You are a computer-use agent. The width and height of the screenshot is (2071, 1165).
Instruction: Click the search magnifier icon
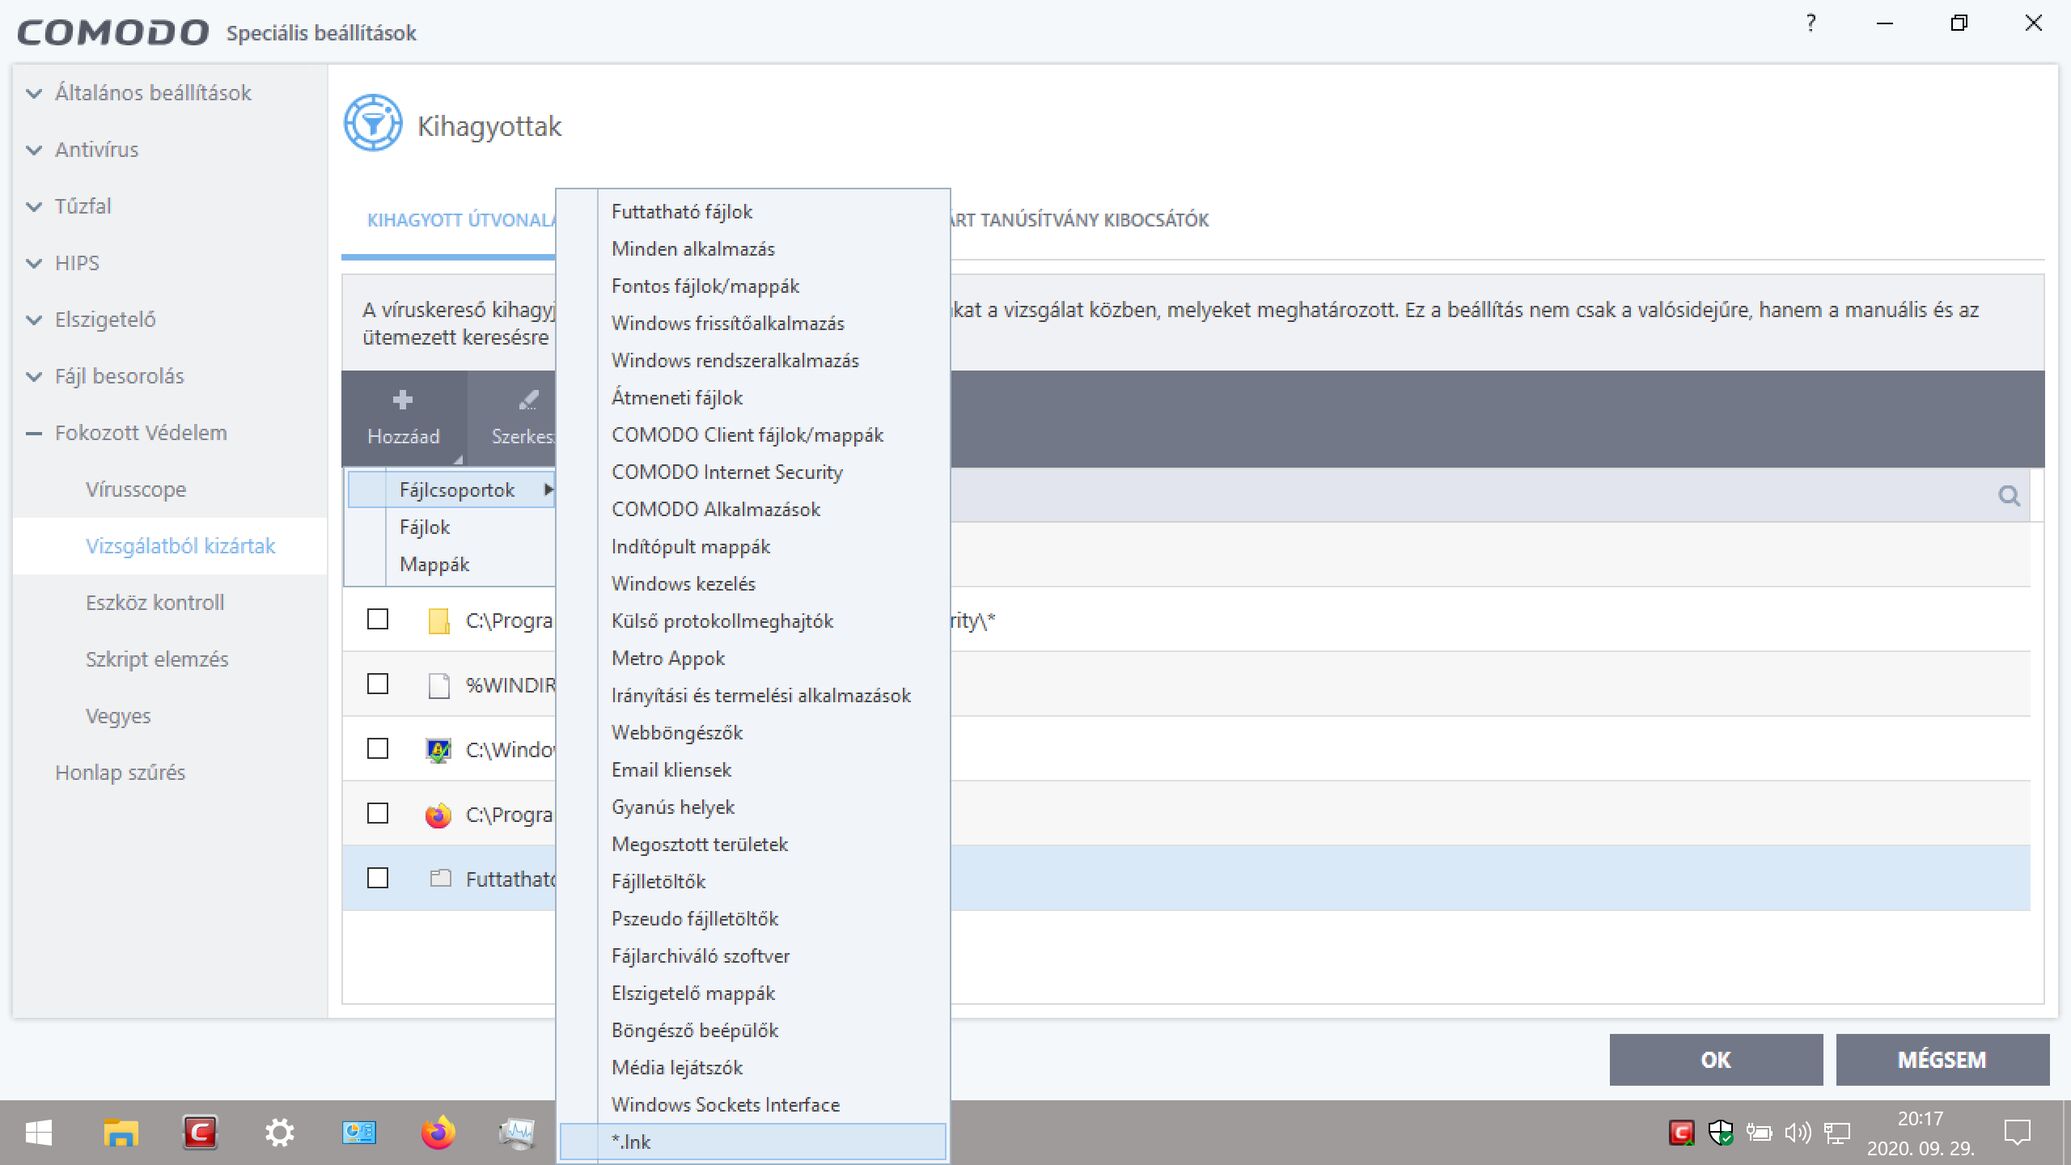(2009, 496)
